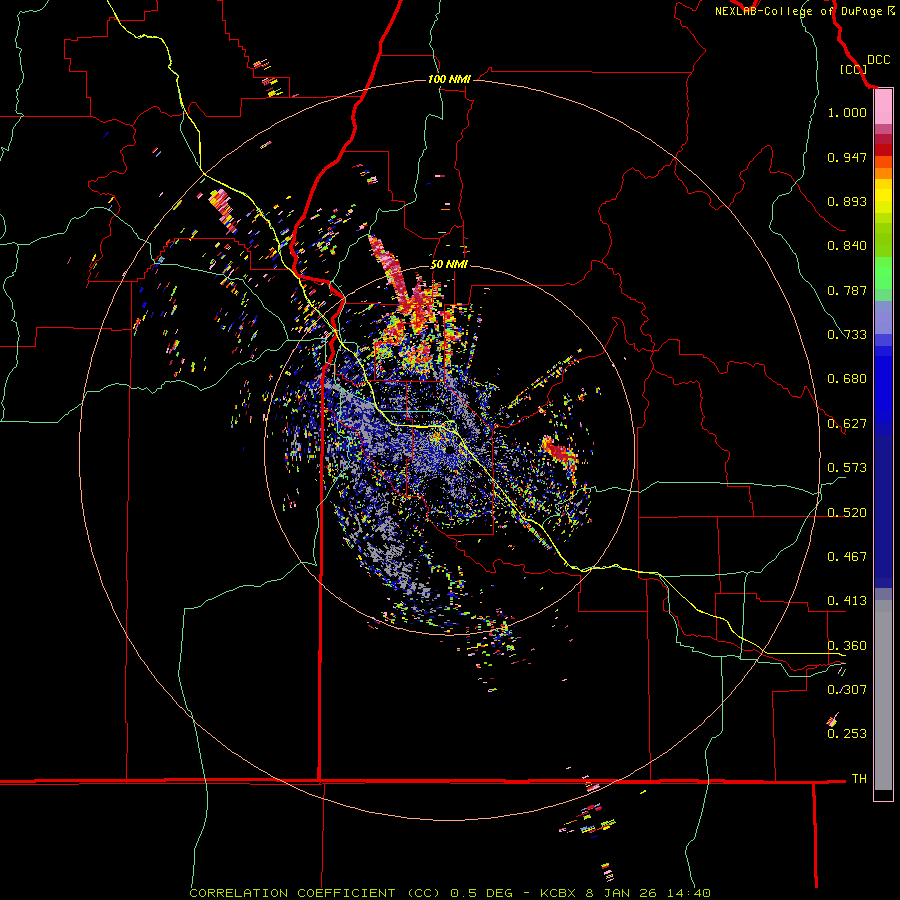Screen dimensions: 900x900
Task: Select the 0.680 legend value
Action: (847, 379)
